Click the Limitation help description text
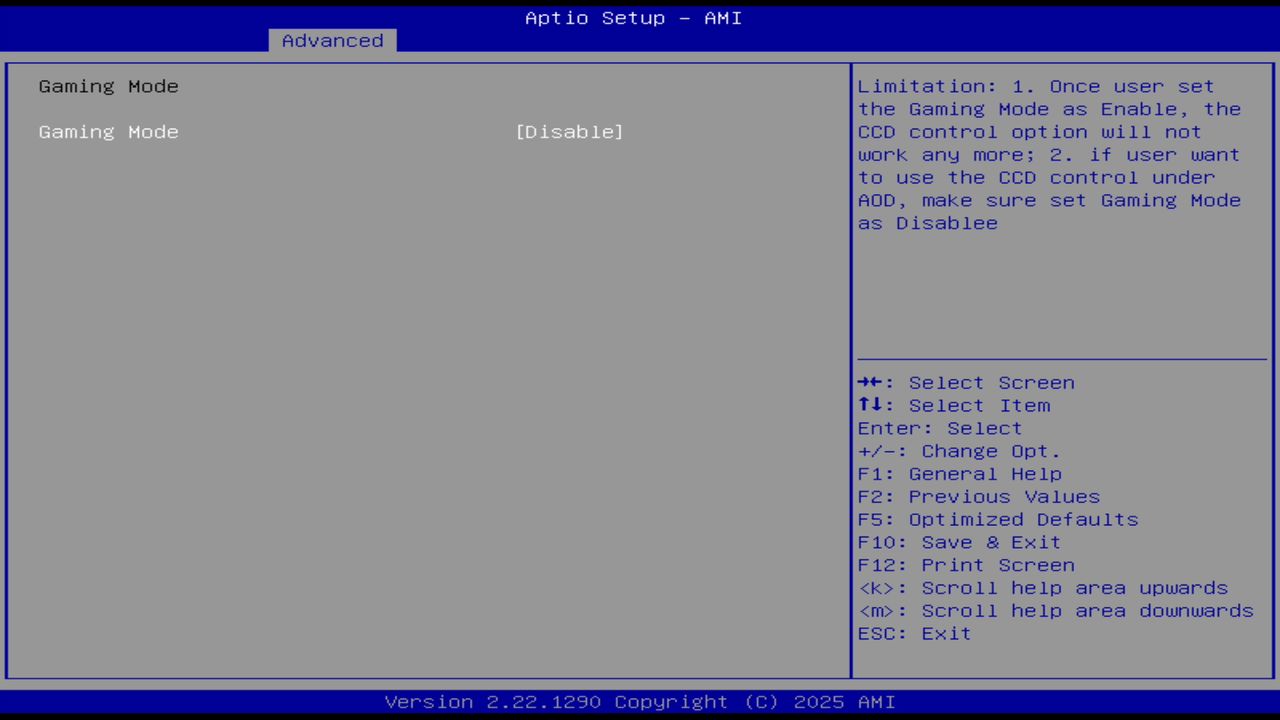Viewport: 1280px width, 720px height. coord(1050,155)
